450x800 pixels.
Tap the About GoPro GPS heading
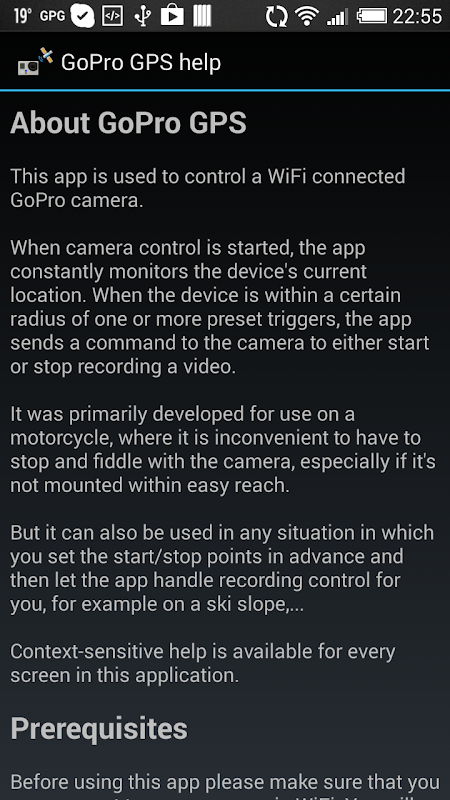click(129, 123)
